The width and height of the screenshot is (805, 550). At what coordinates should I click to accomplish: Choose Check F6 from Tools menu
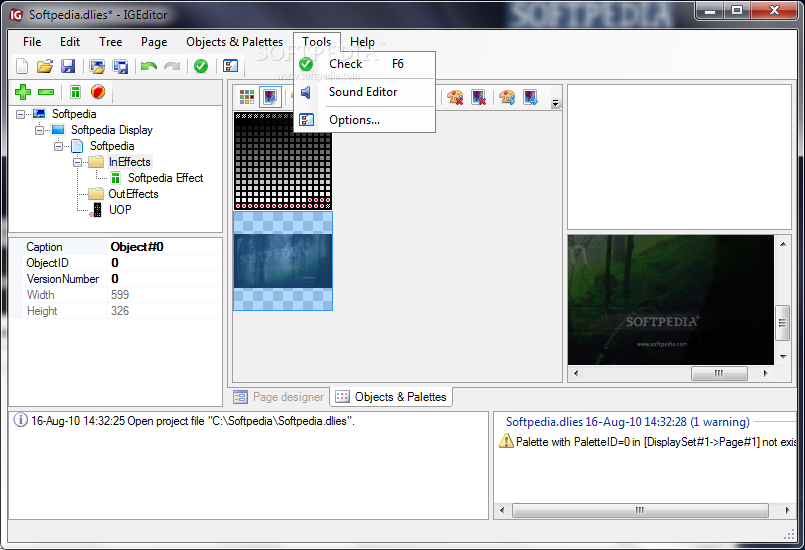tap(365, 64)
